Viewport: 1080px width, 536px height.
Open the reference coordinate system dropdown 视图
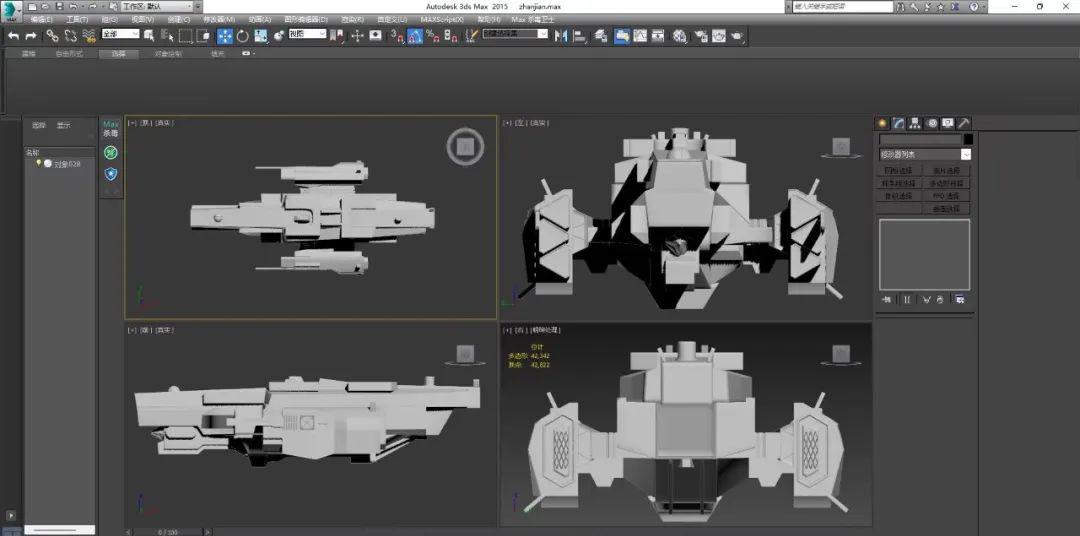[x=307, y=34]
